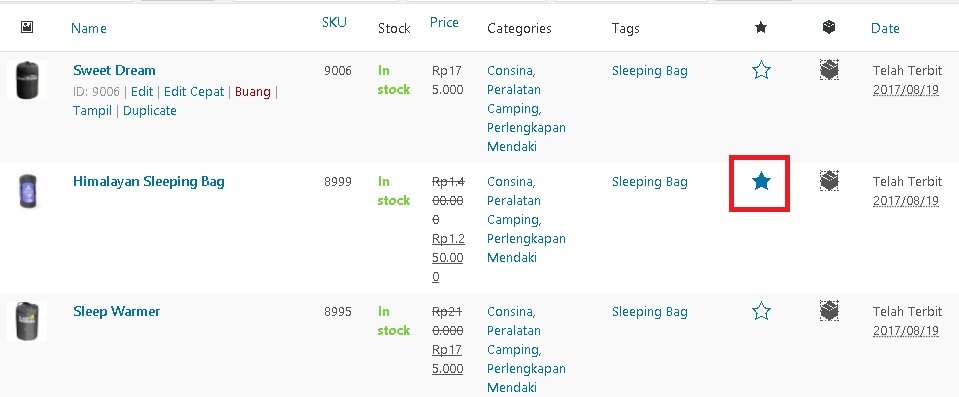This screenshot has height=397, width=959.
Task: Click the product type cube column header
Action: (x=829, y=27)
